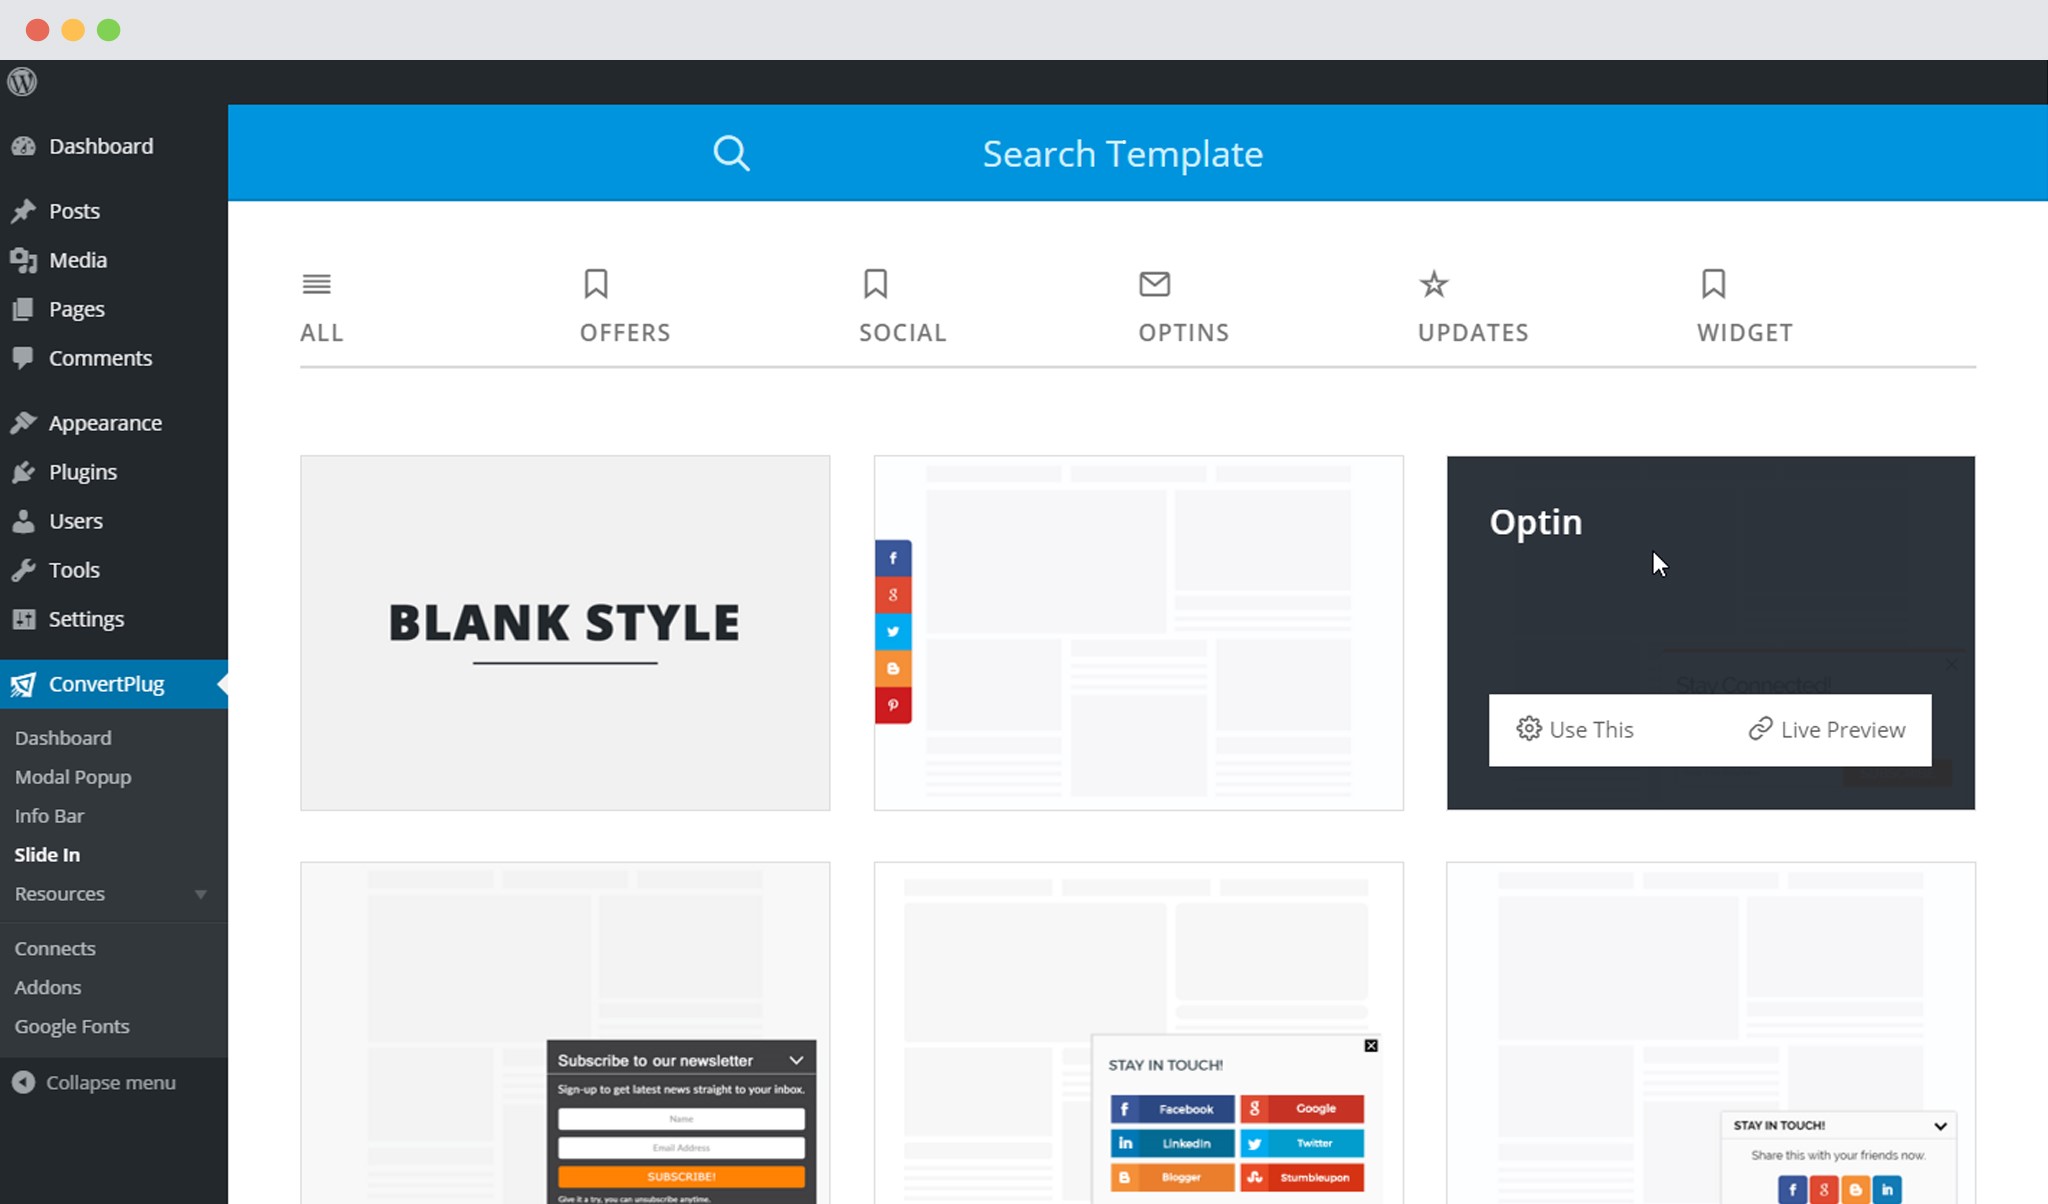The width and height of the screenshot is (2048, 1204).
Task: Toggle the Stay In Touch social widget
Action: [1941, 1125]
